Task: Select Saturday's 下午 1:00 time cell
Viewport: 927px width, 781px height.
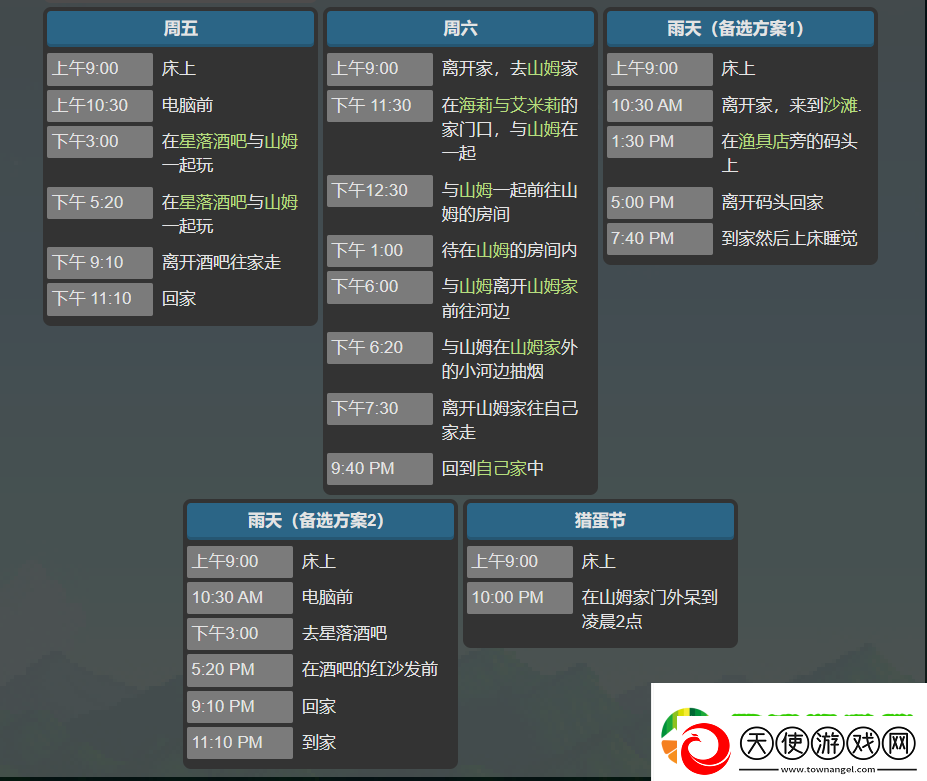Action: pyautogui.click(x=380, y=251)
